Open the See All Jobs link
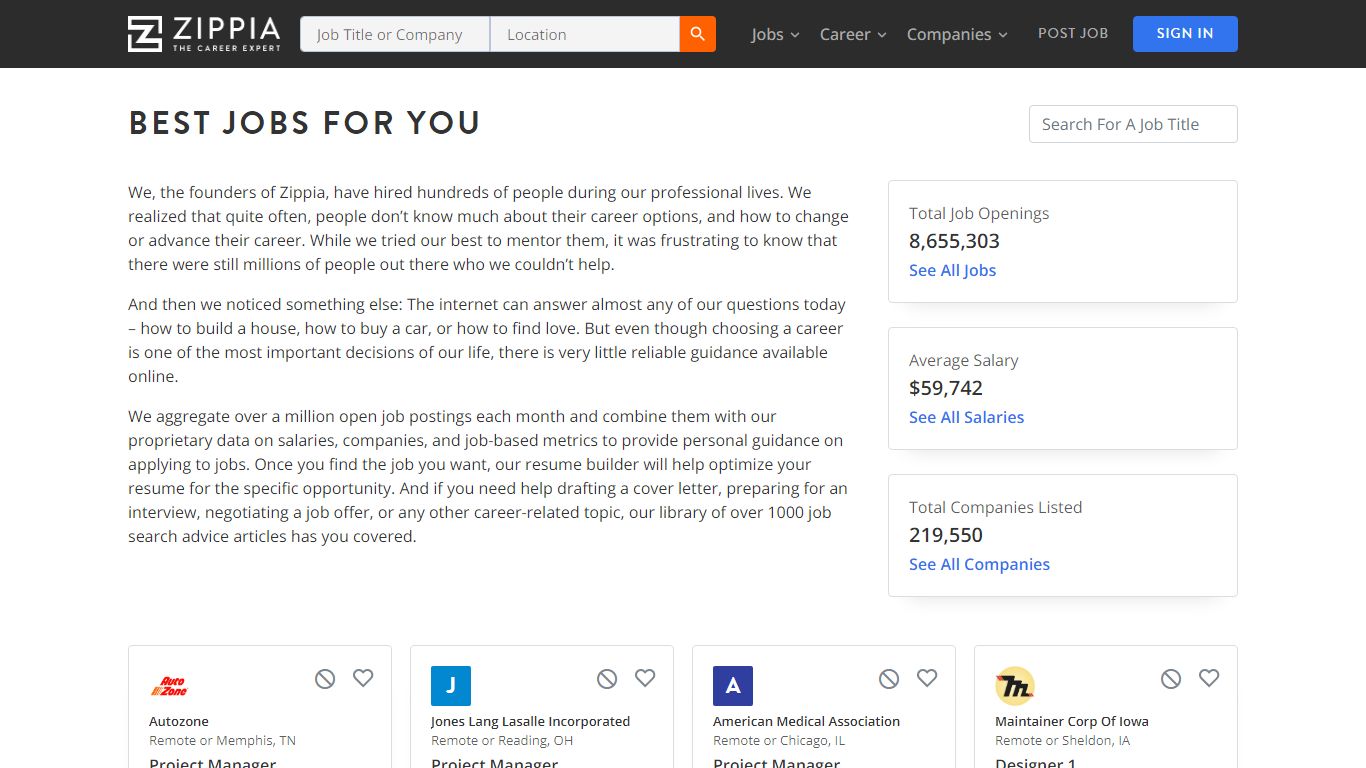The image size is (1366, 768). [952, 270]
